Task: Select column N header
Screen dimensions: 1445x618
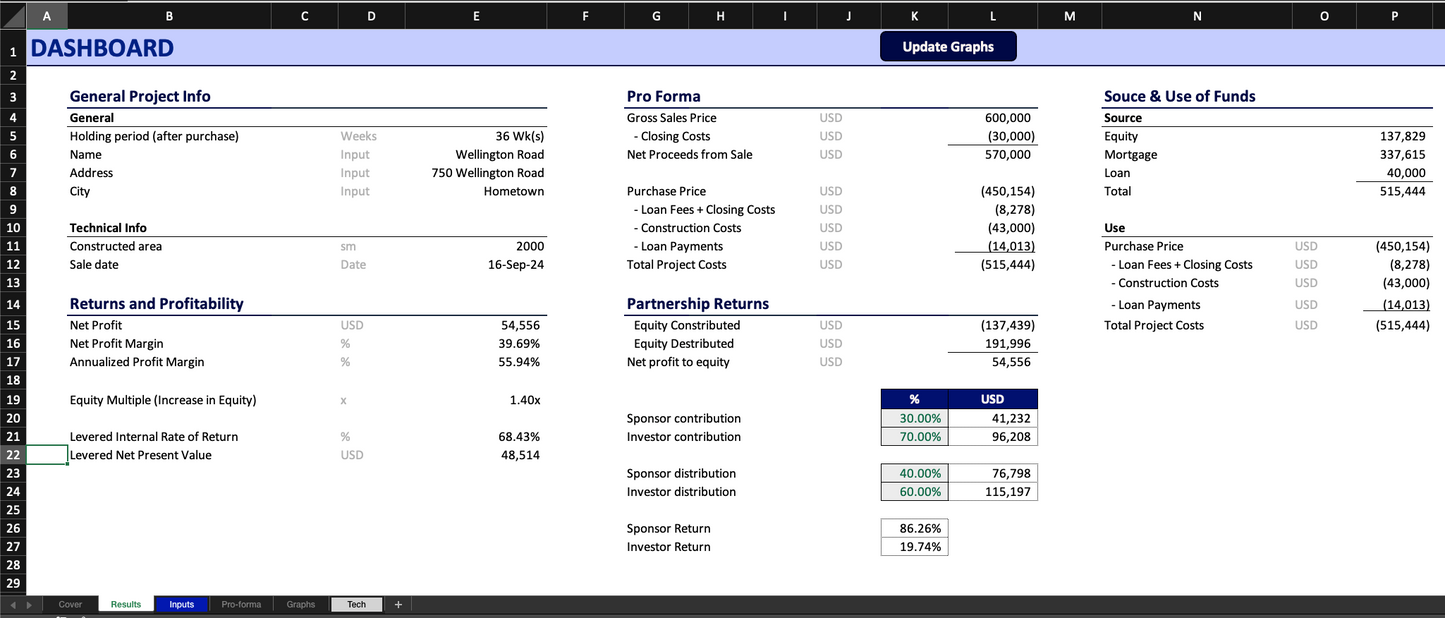Action: 1197,16
